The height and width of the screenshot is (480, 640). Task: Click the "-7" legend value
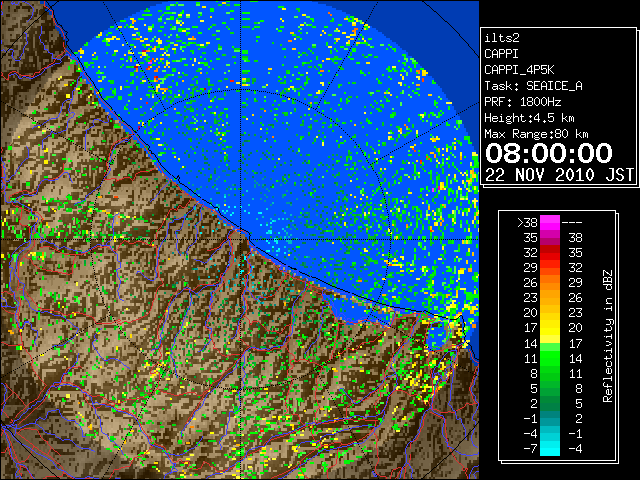point(530,449)
